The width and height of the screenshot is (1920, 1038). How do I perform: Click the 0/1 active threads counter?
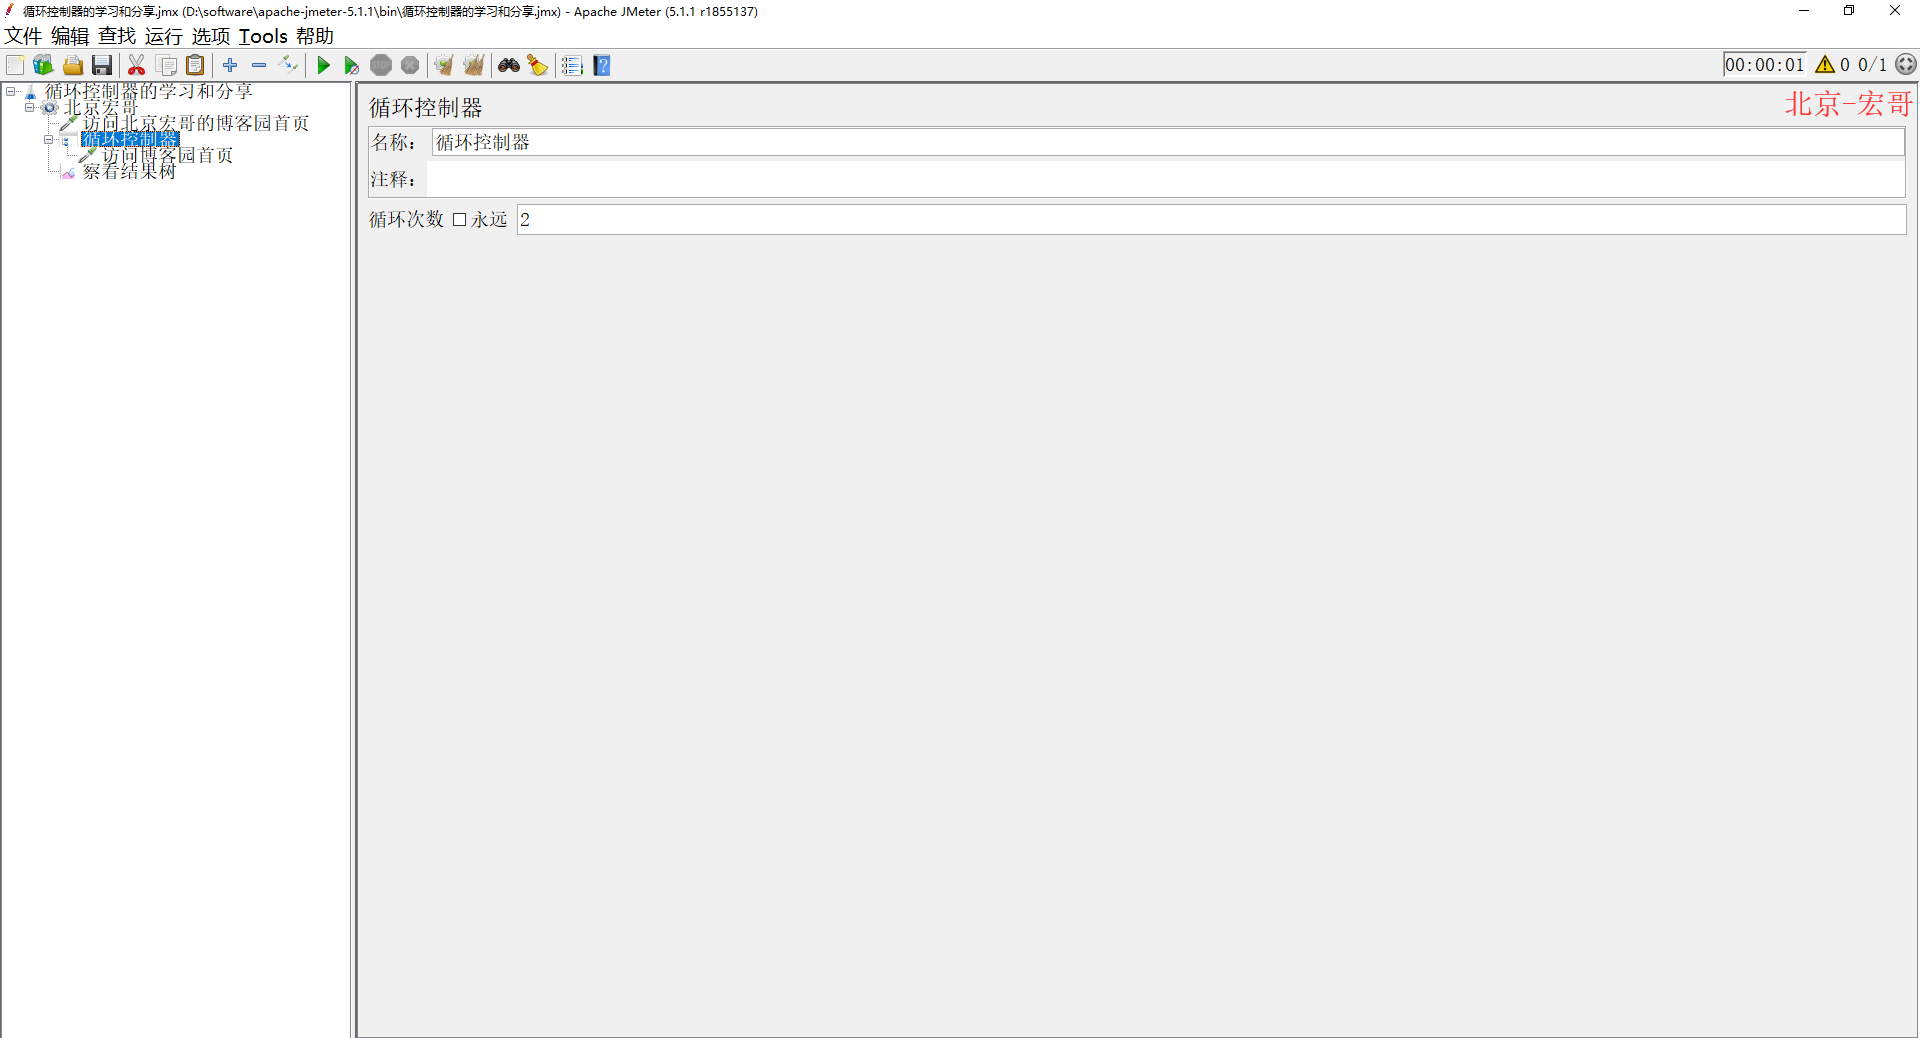1872,65
